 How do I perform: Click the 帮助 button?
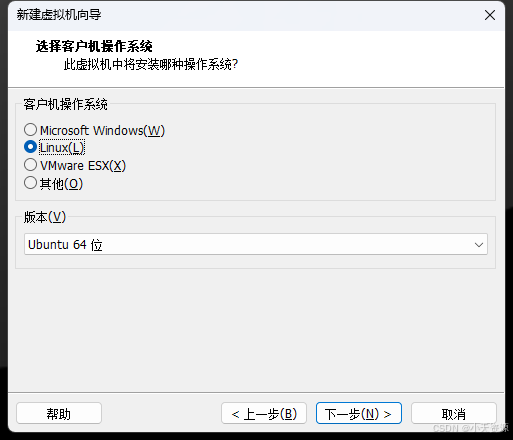pyautogui.click(x=59, y=414)
